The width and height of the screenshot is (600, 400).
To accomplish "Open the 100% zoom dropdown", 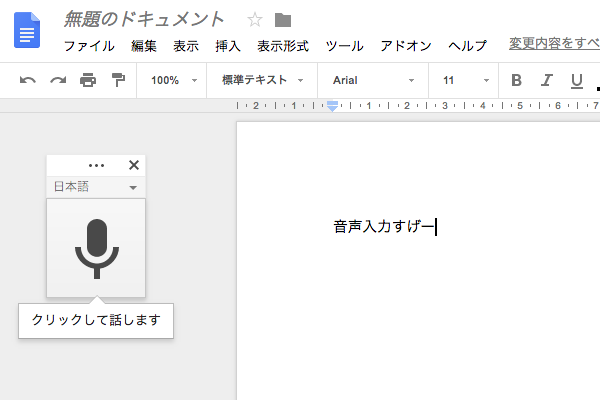I will 174,80.
